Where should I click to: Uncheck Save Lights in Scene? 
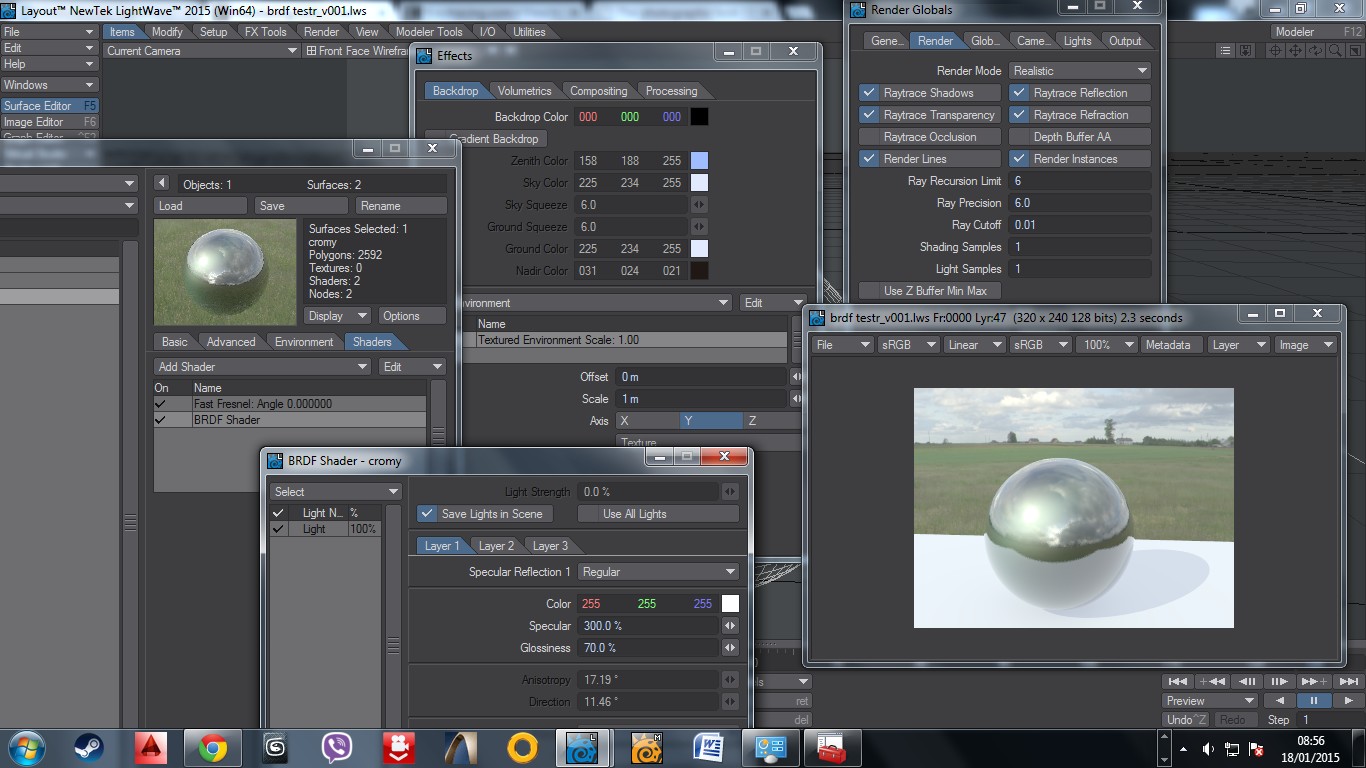point(428,514)
